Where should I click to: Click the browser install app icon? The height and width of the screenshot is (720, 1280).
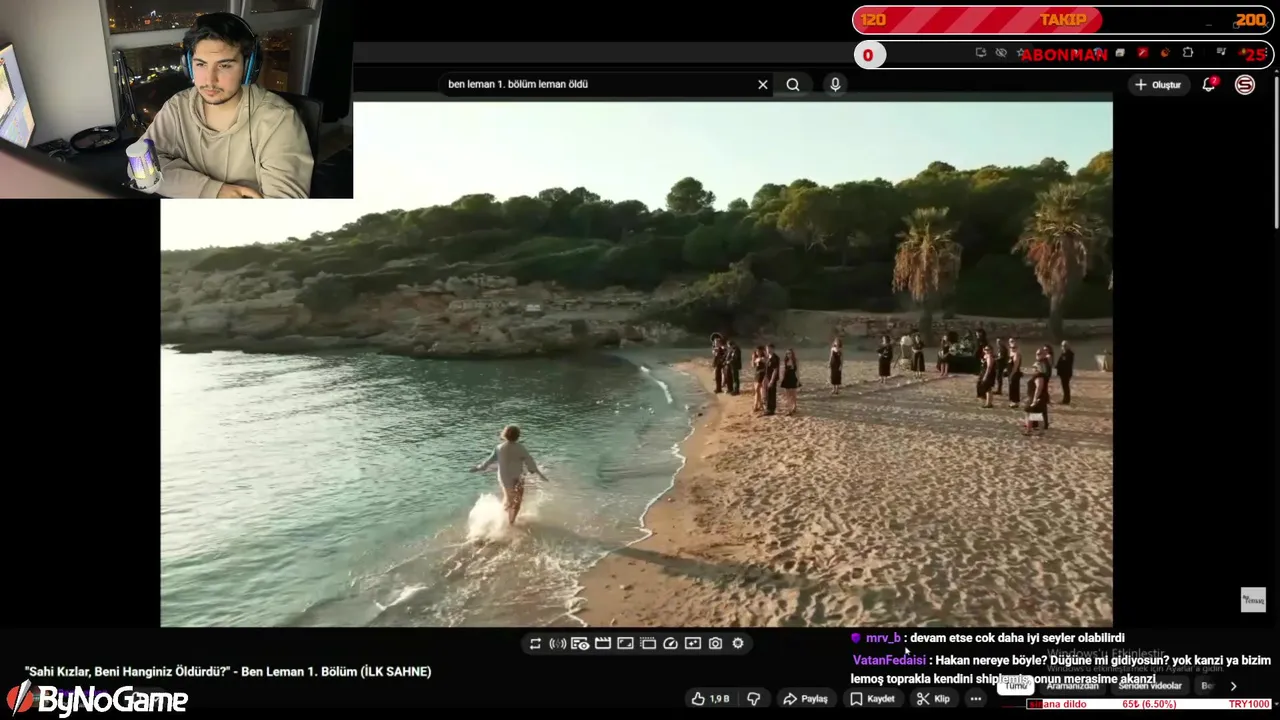tap(981, 53)
